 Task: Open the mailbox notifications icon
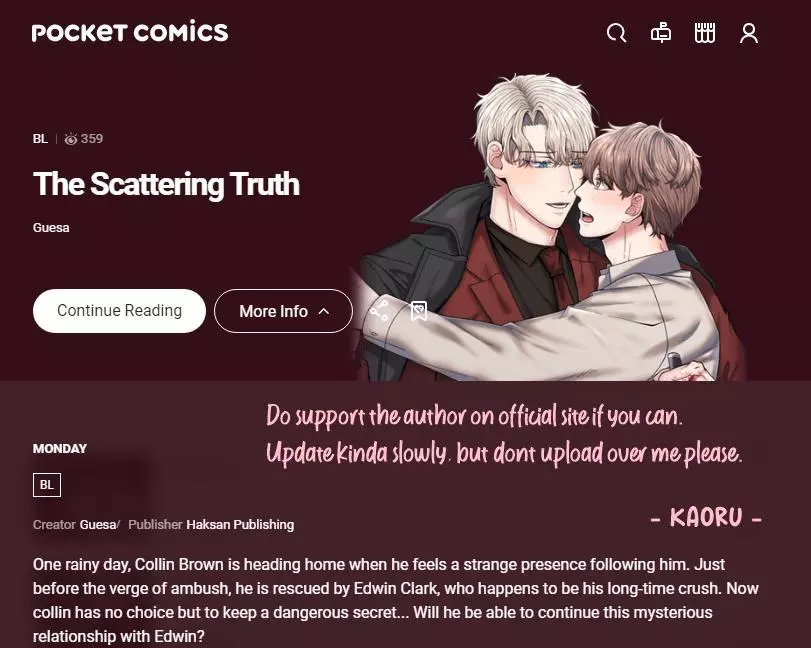click(660, 33)
